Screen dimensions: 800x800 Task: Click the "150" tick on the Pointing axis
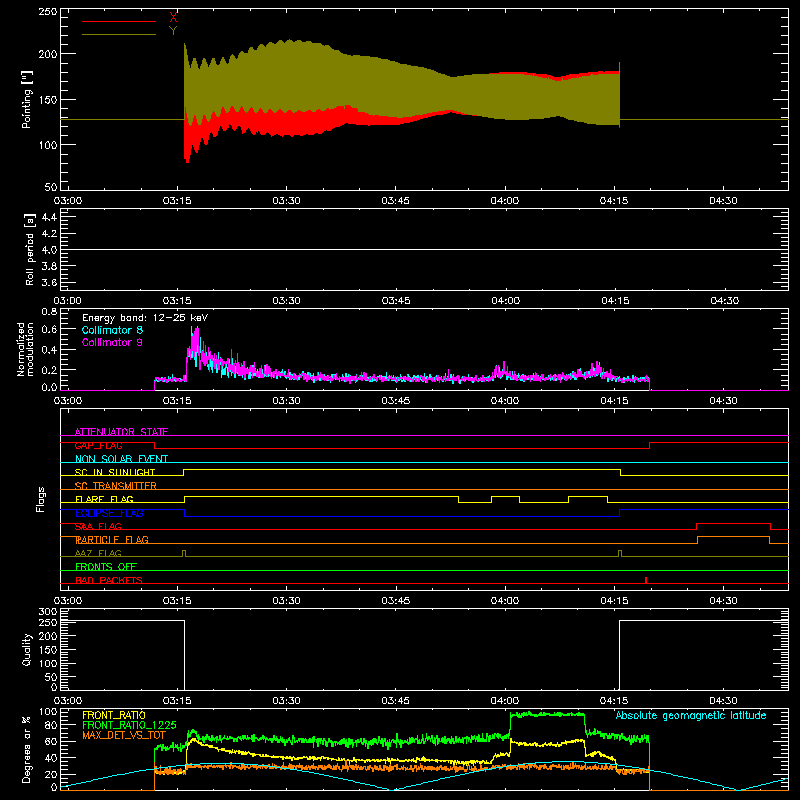pyautogui.click(x=48, y=100)
